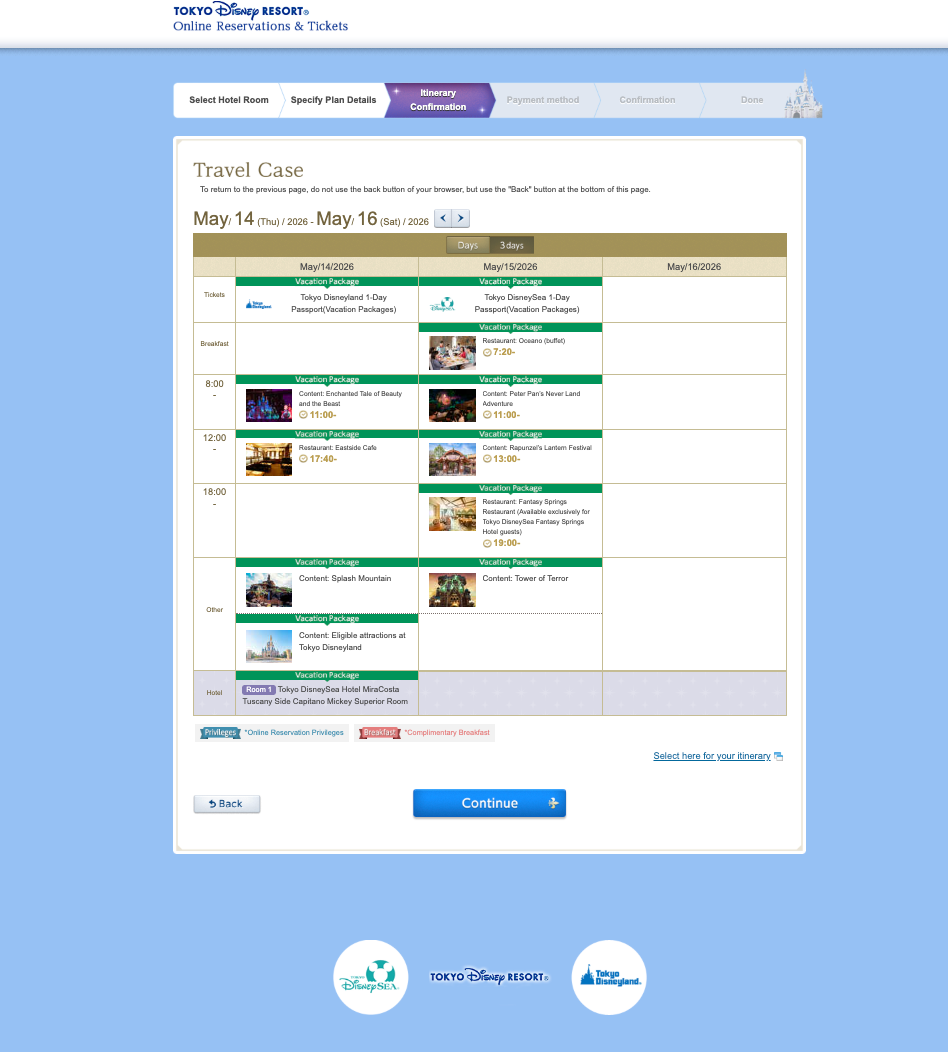Click the Room 1 badge in Hotel row
948x1052 pixels.
pyautogui.click(x=258, y=690)
